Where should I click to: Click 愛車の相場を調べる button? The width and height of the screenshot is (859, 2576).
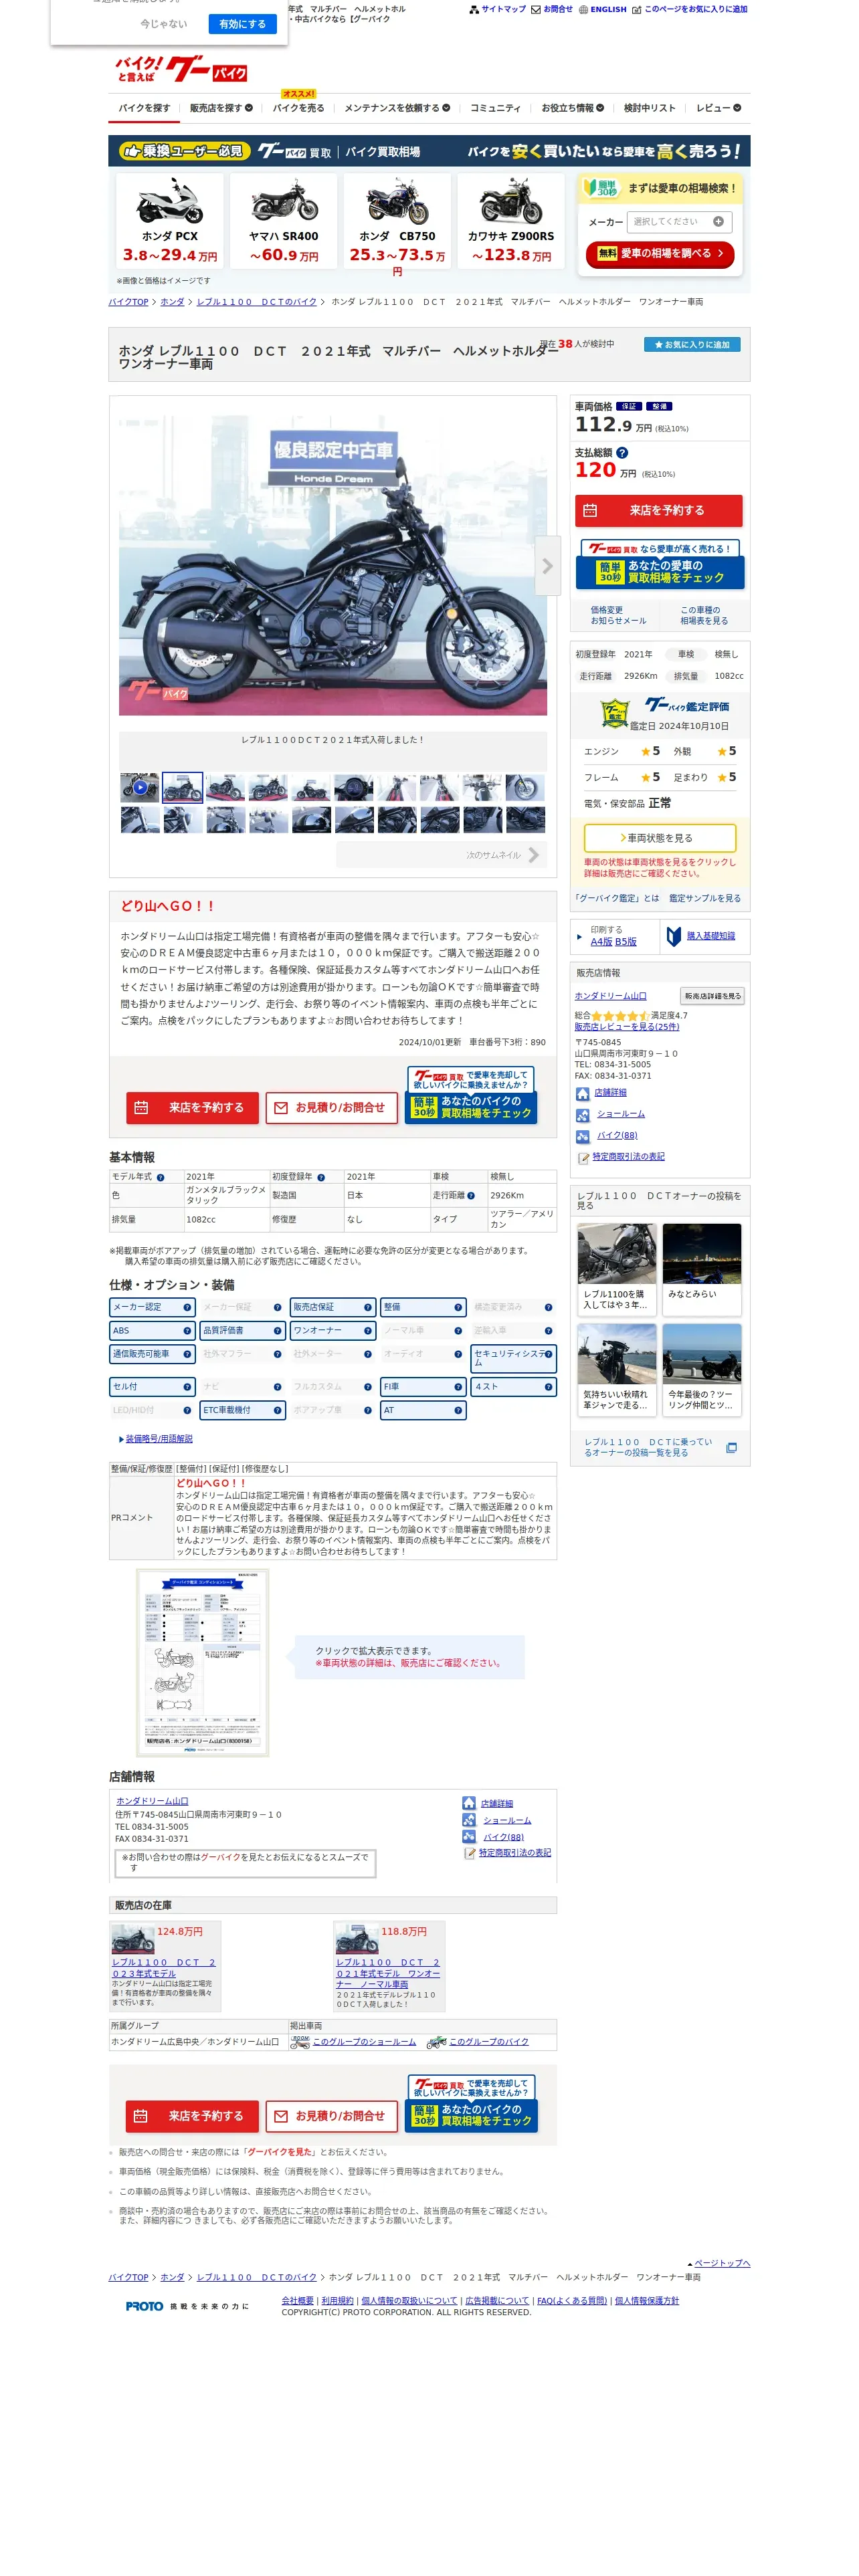660,254
